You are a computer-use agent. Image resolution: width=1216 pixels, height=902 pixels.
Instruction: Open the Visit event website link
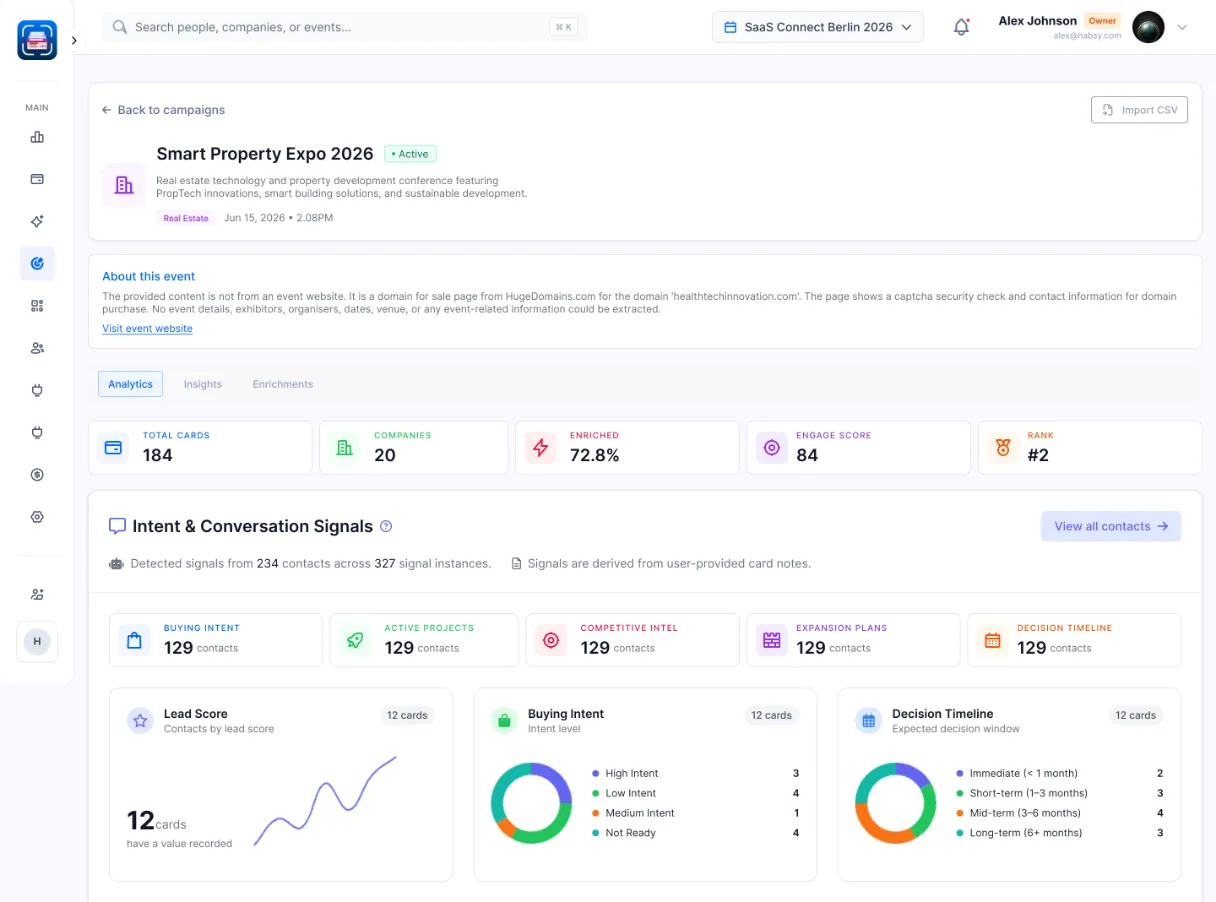point(147,328)
